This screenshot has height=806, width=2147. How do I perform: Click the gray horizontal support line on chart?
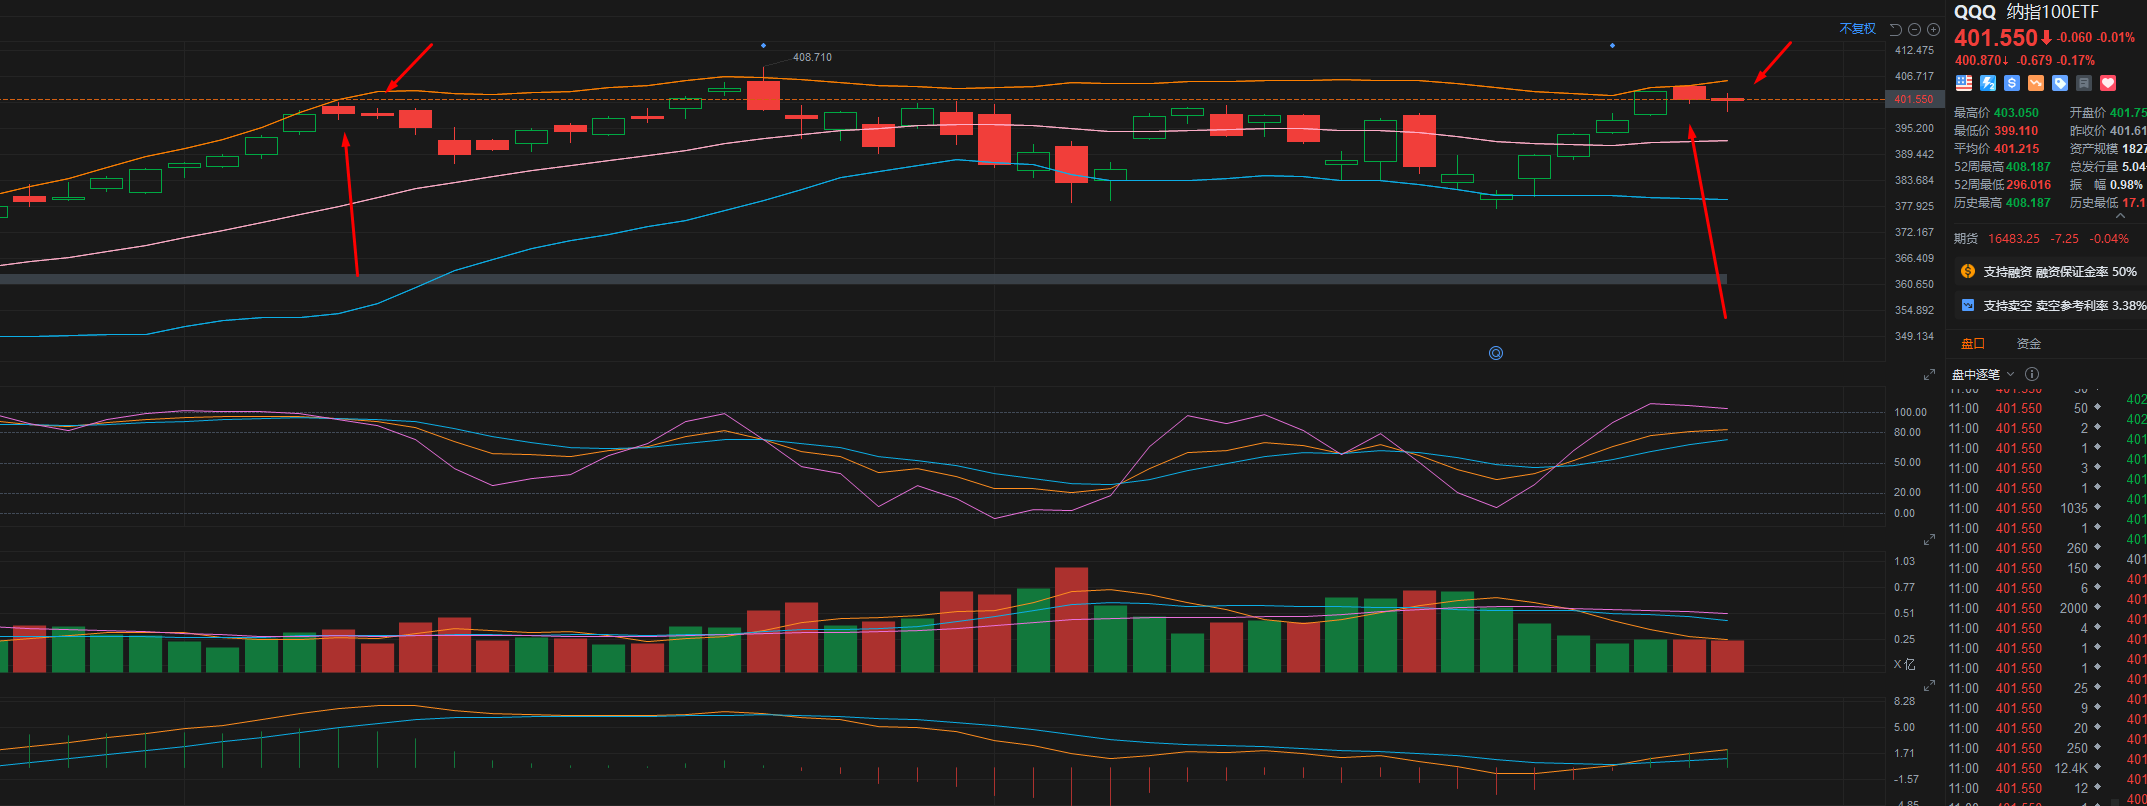[x=863, y=279]
